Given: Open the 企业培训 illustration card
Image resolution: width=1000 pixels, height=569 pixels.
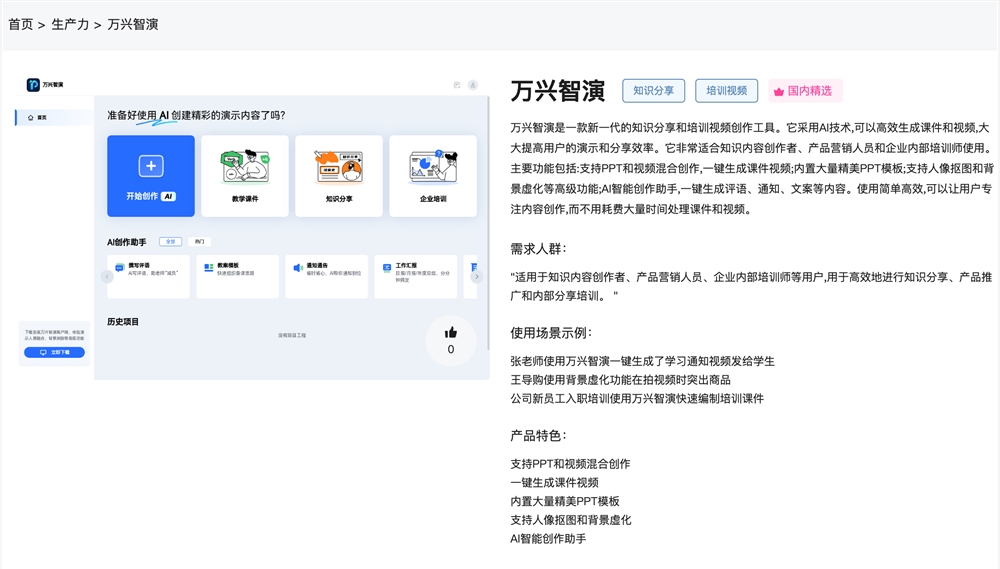Looking at the screenshot, I should (433, 176).
